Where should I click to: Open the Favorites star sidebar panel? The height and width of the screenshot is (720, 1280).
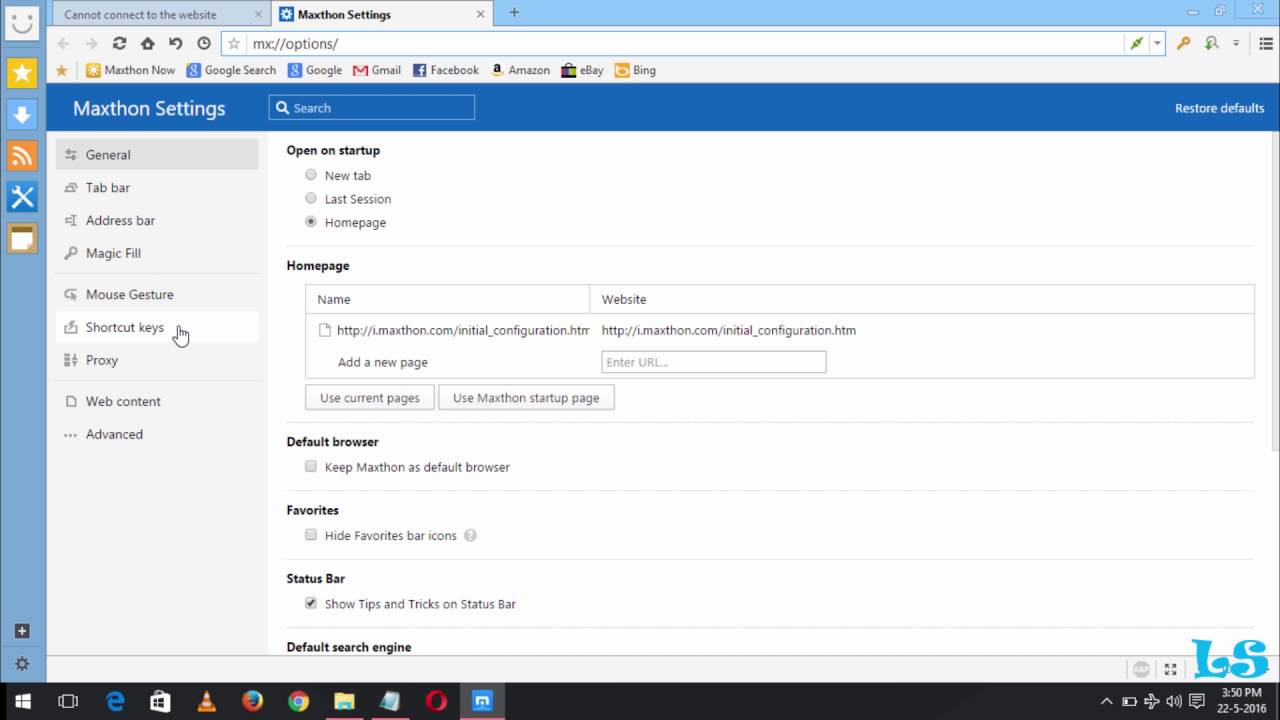pyautogui.click(x=22, y=72)
